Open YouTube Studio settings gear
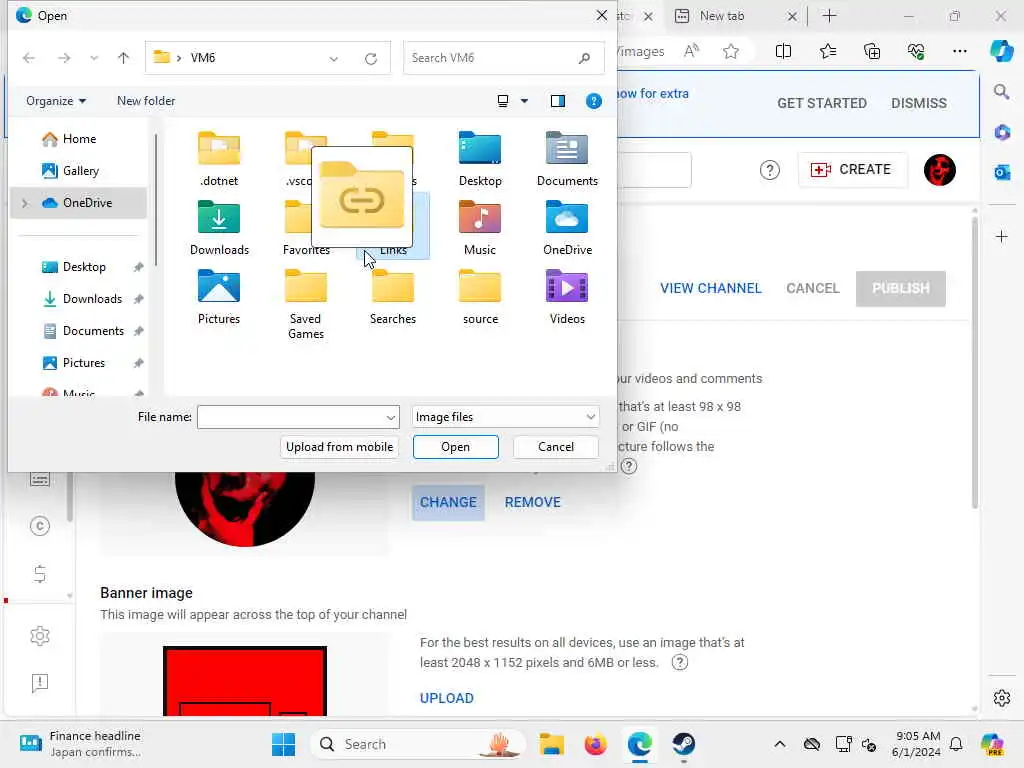The width and height of the screenshot is (1024, 768). pyautogui.click(x=40, y=636)
